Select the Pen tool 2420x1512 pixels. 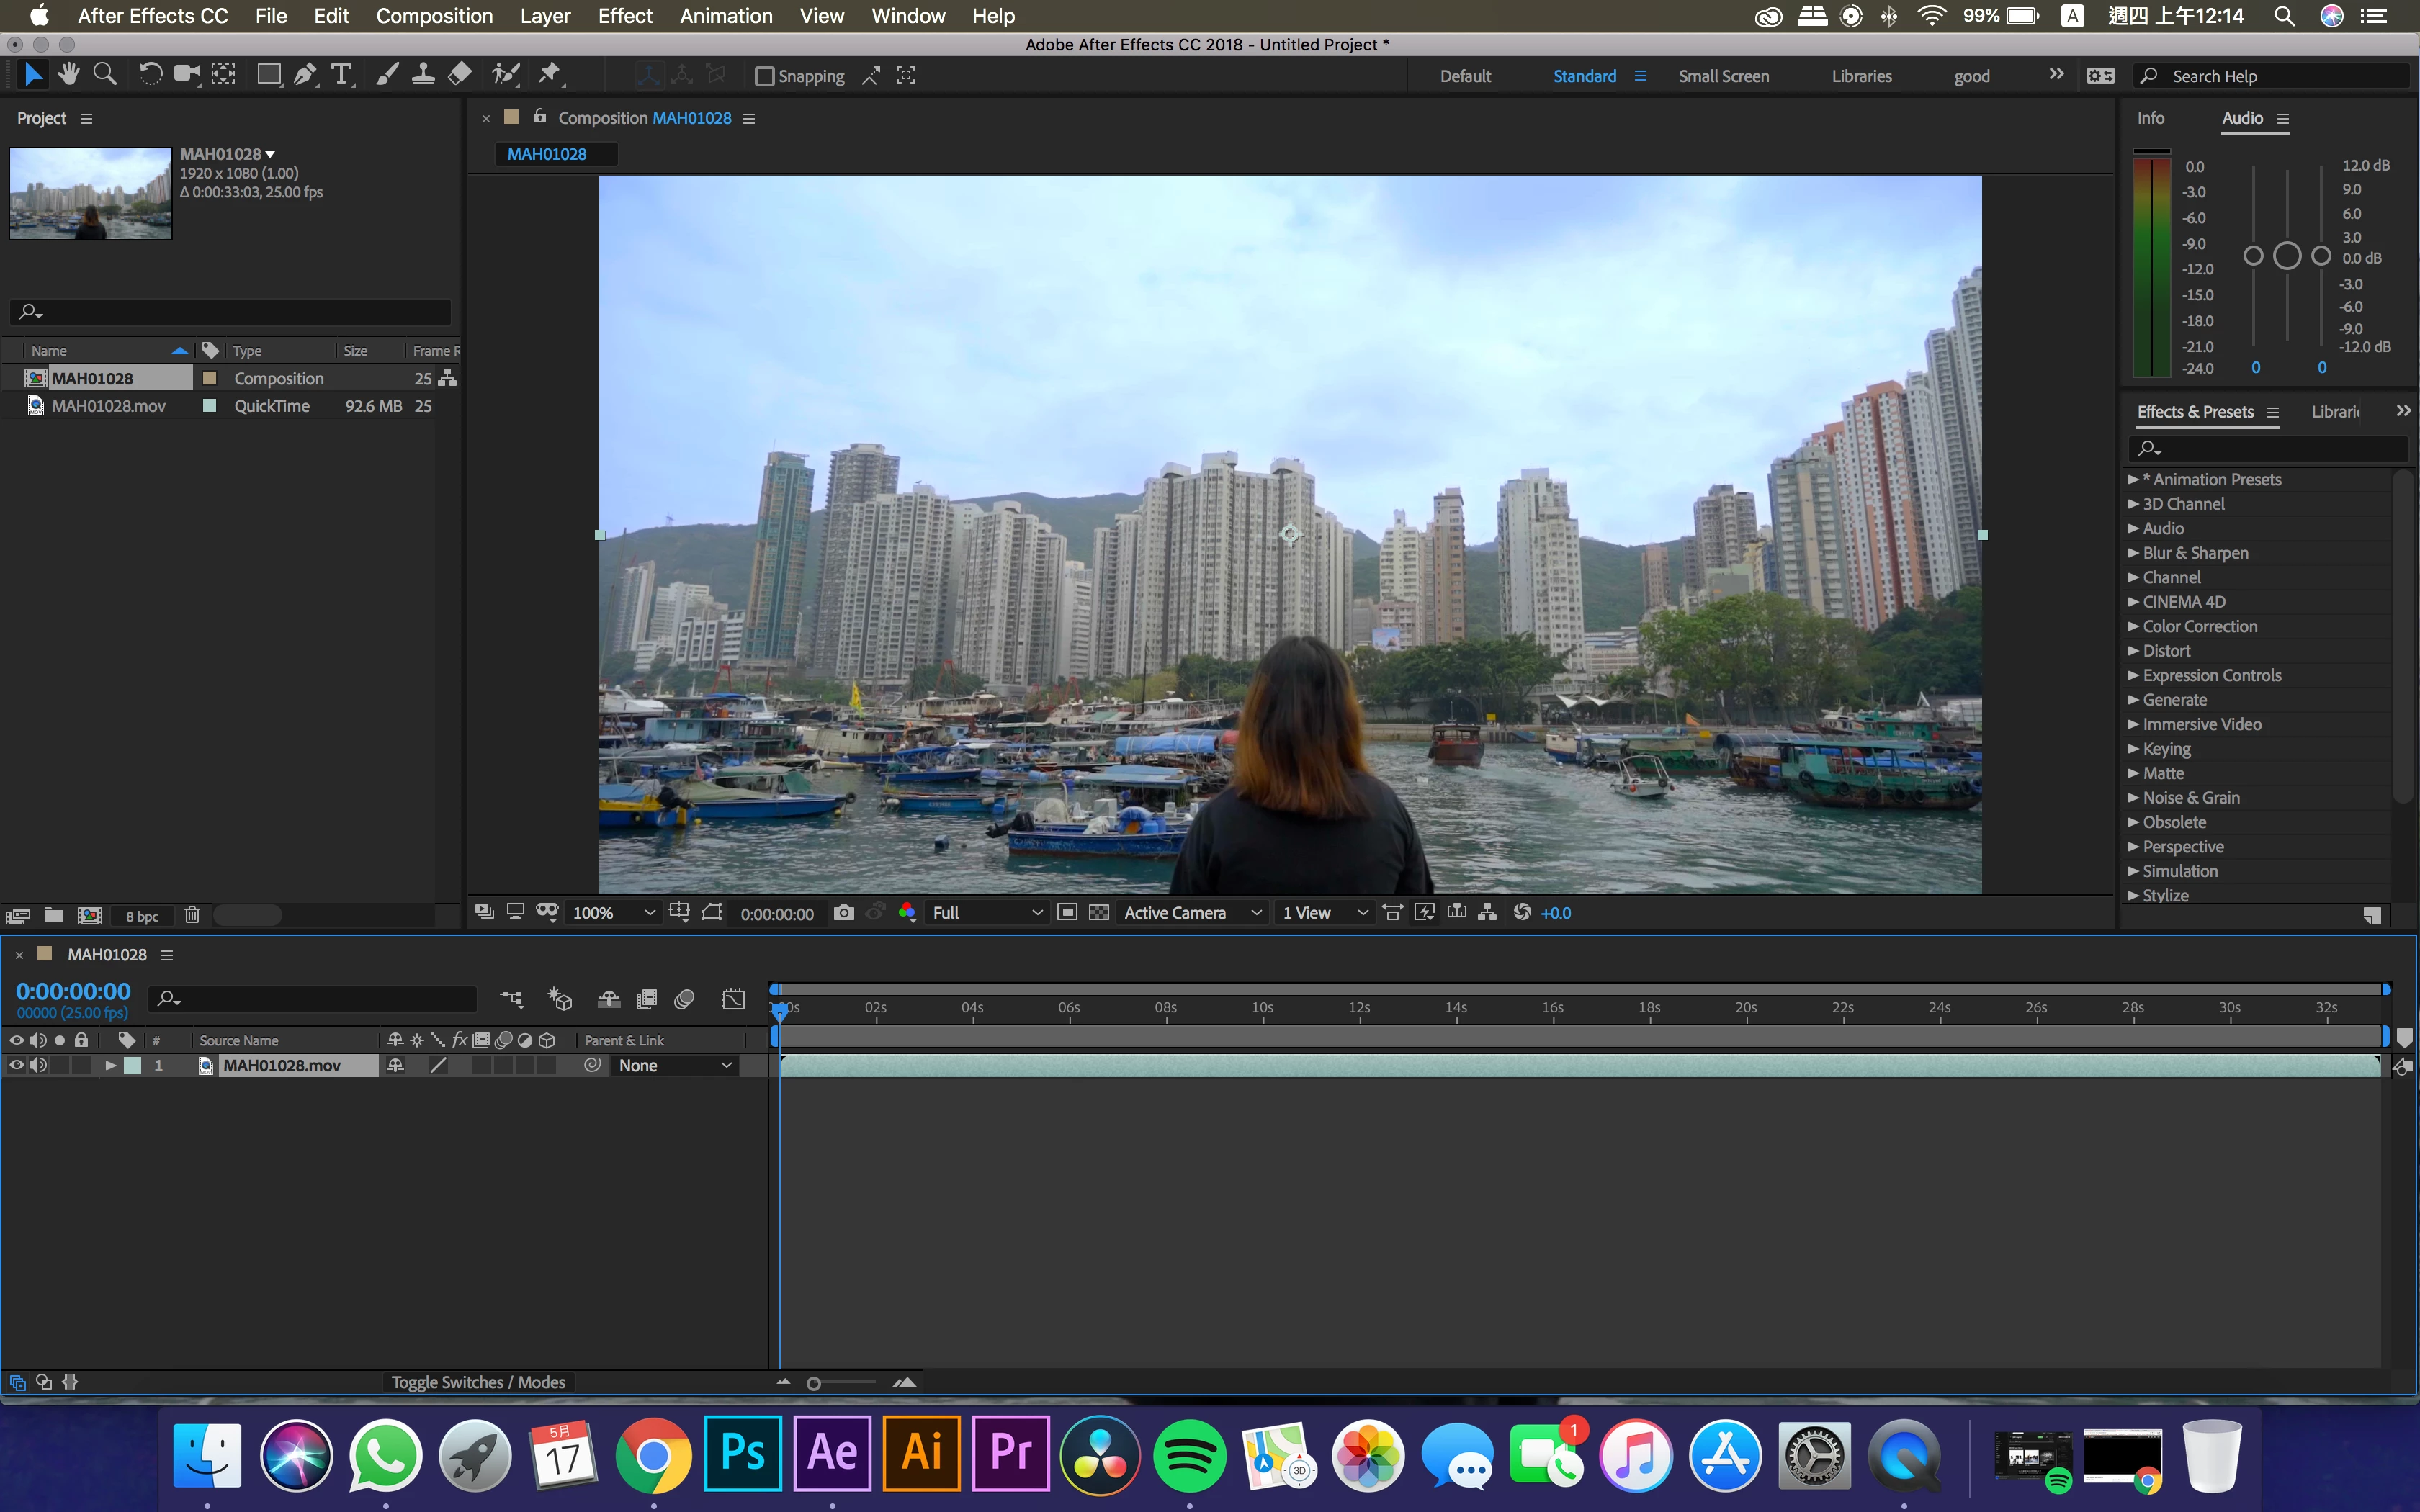(x=305, y=75)
